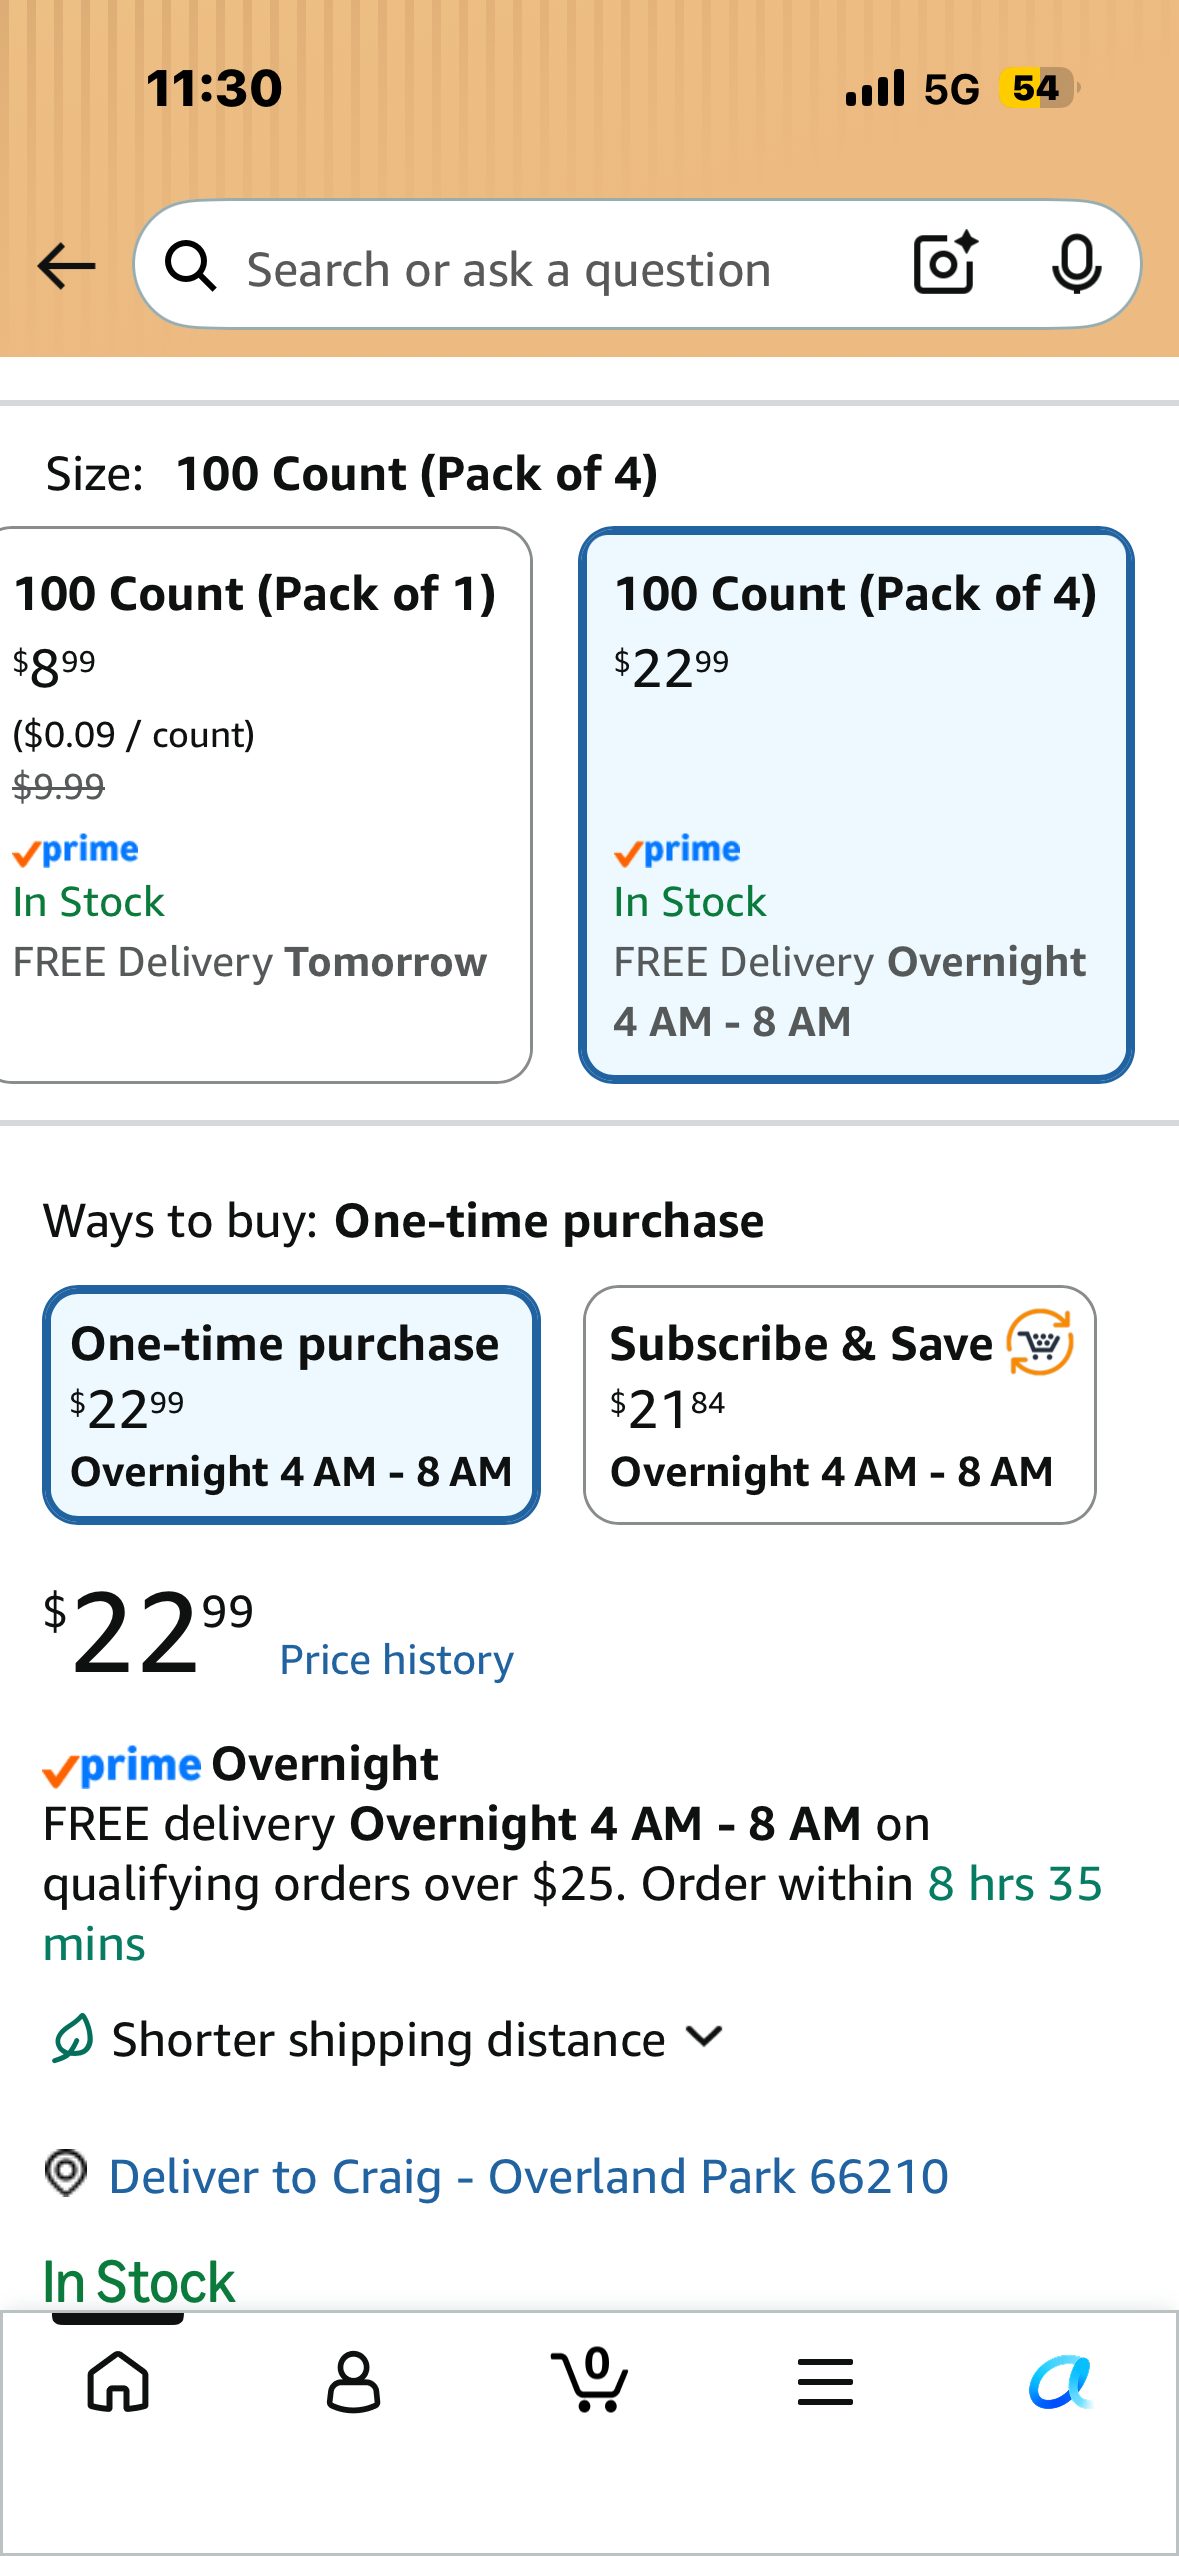Tap the back arrow icon

[66, 266]
